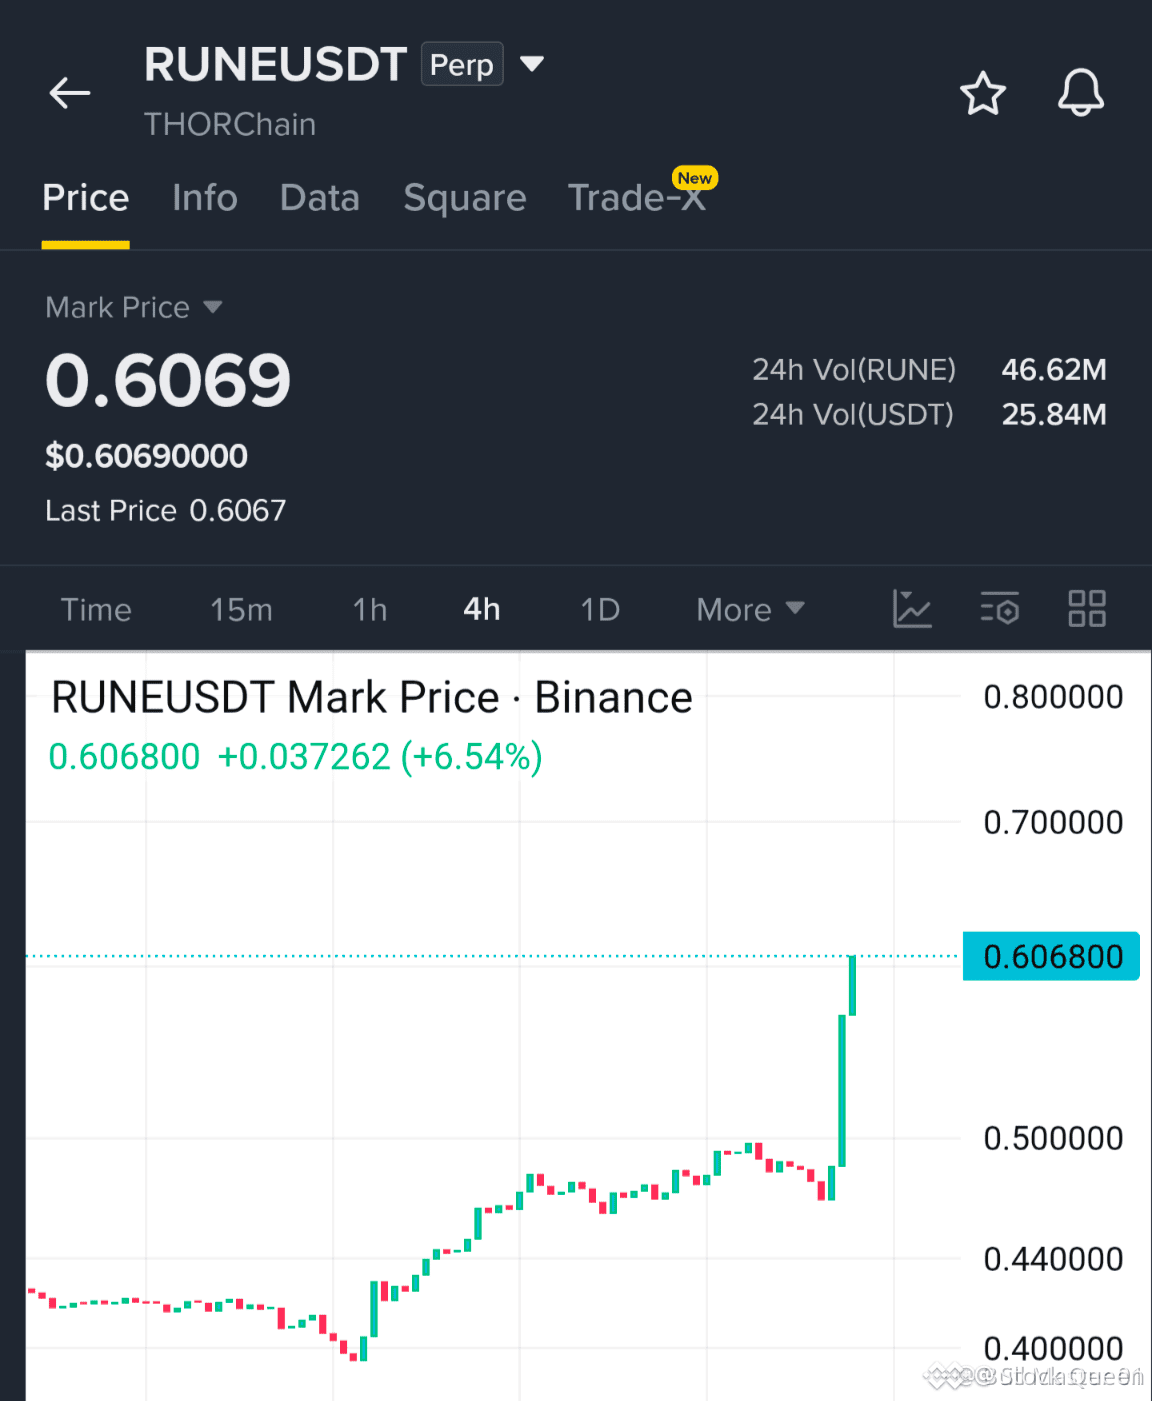1152x1401 pixels.
Task: Click the 0.800000 price axis label
Action: (x=1053, y=697)
